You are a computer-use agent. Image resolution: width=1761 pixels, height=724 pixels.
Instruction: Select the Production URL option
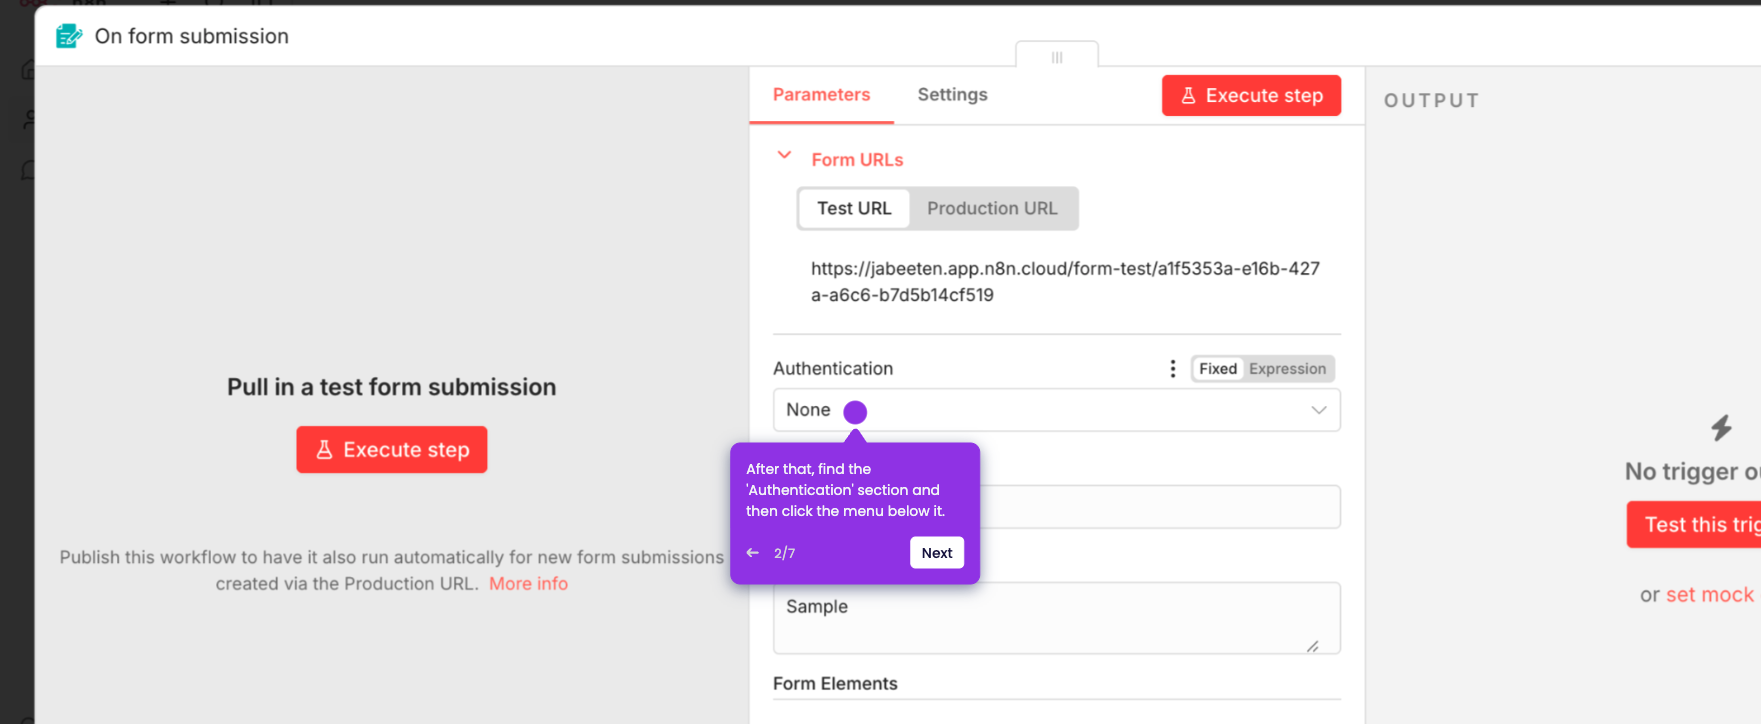992,208
